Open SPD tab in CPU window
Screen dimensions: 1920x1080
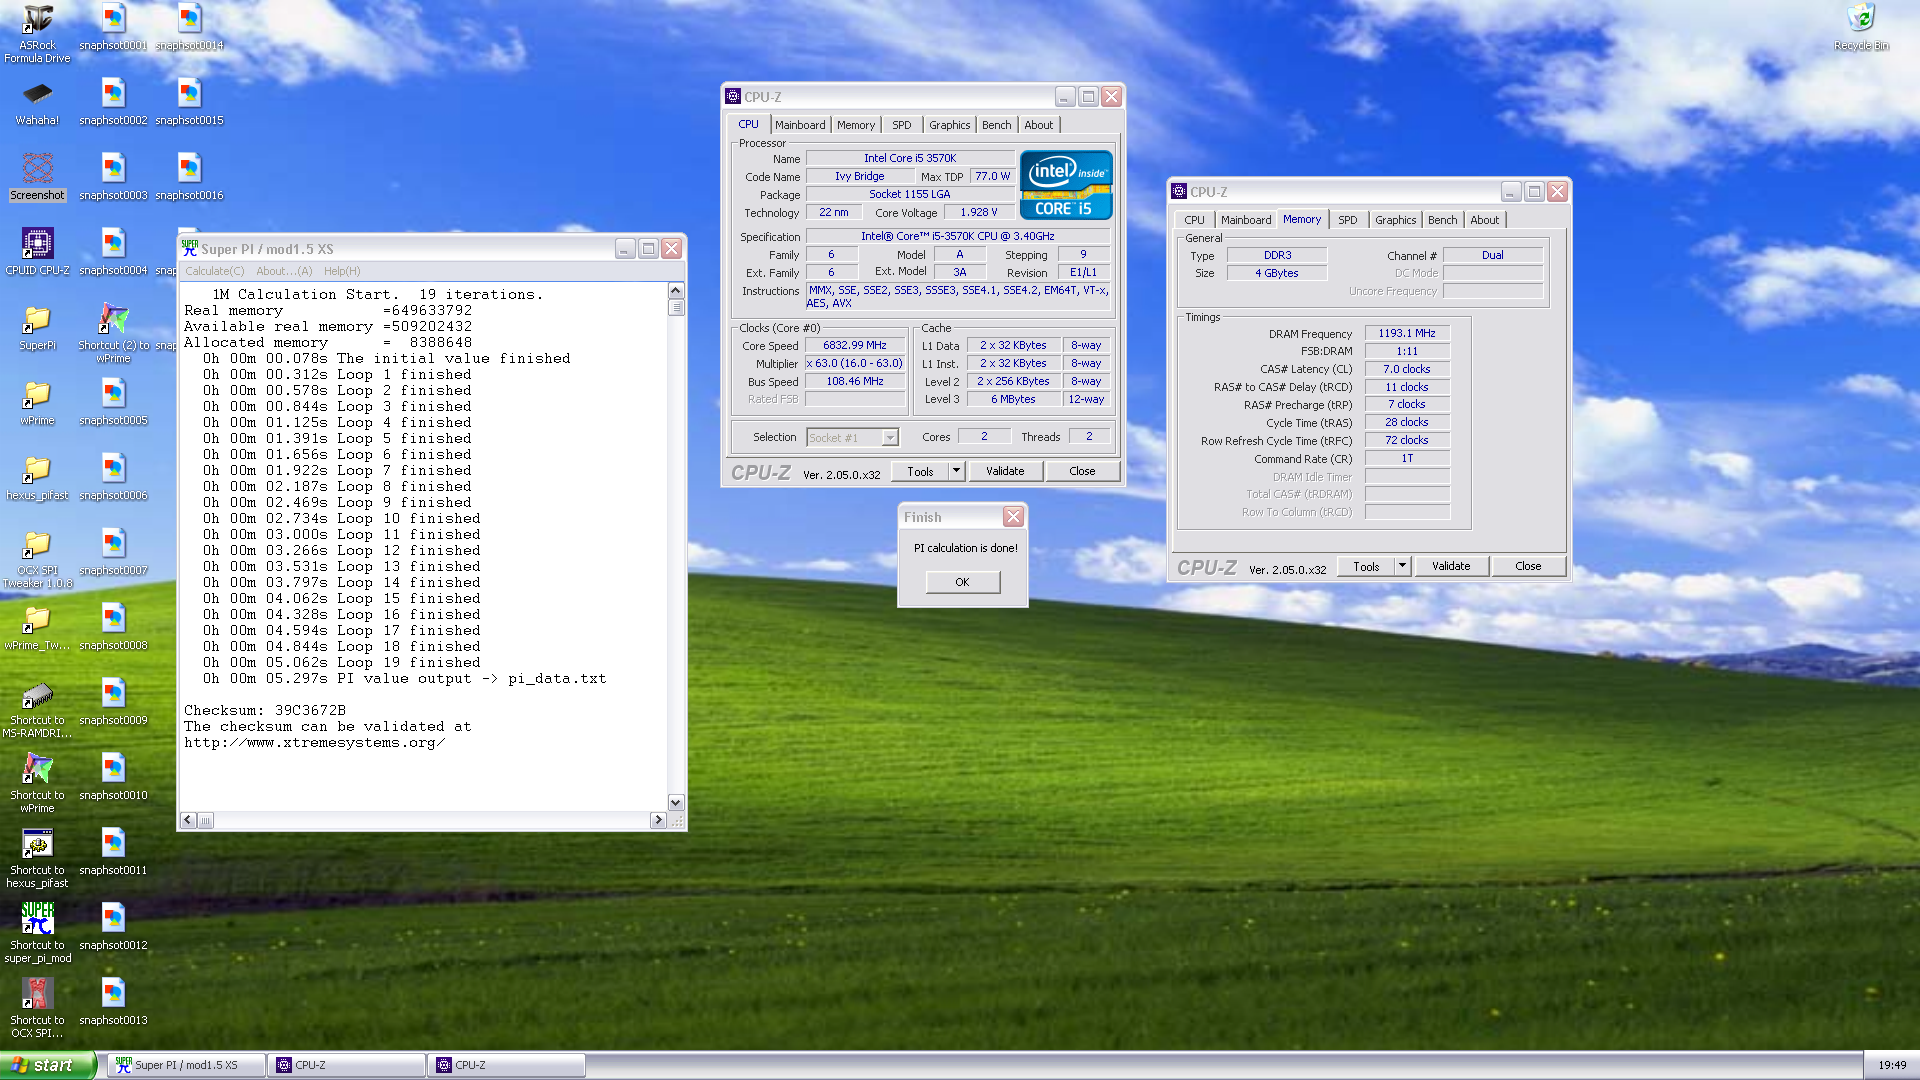pos(902,125)
